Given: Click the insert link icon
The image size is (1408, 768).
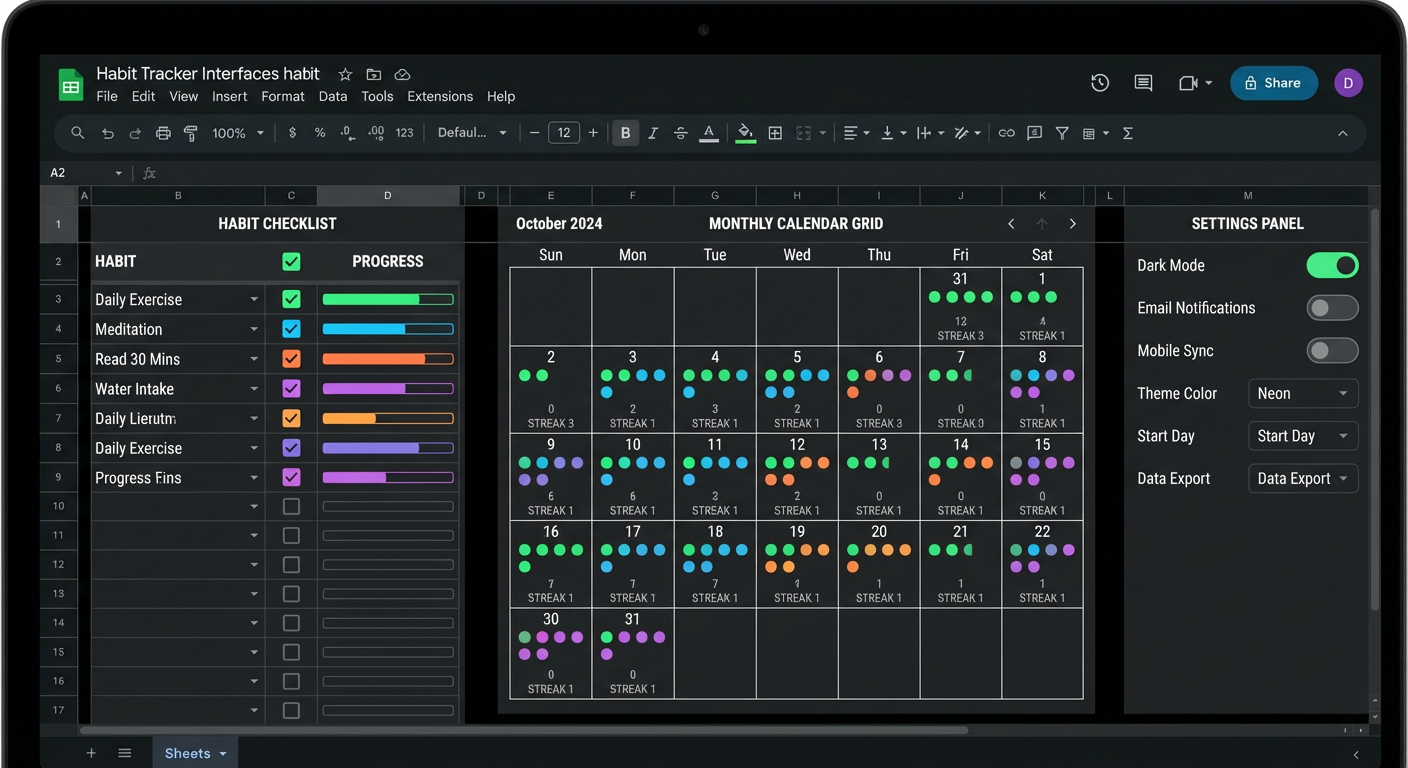Looking at the screenshot, I should [x=1006, y=133].
